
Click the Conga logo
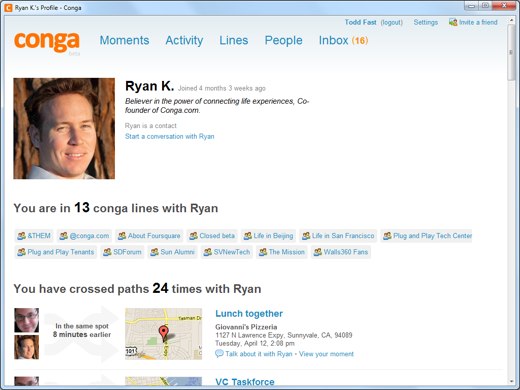pyautogui.click(x=47, y=42)
